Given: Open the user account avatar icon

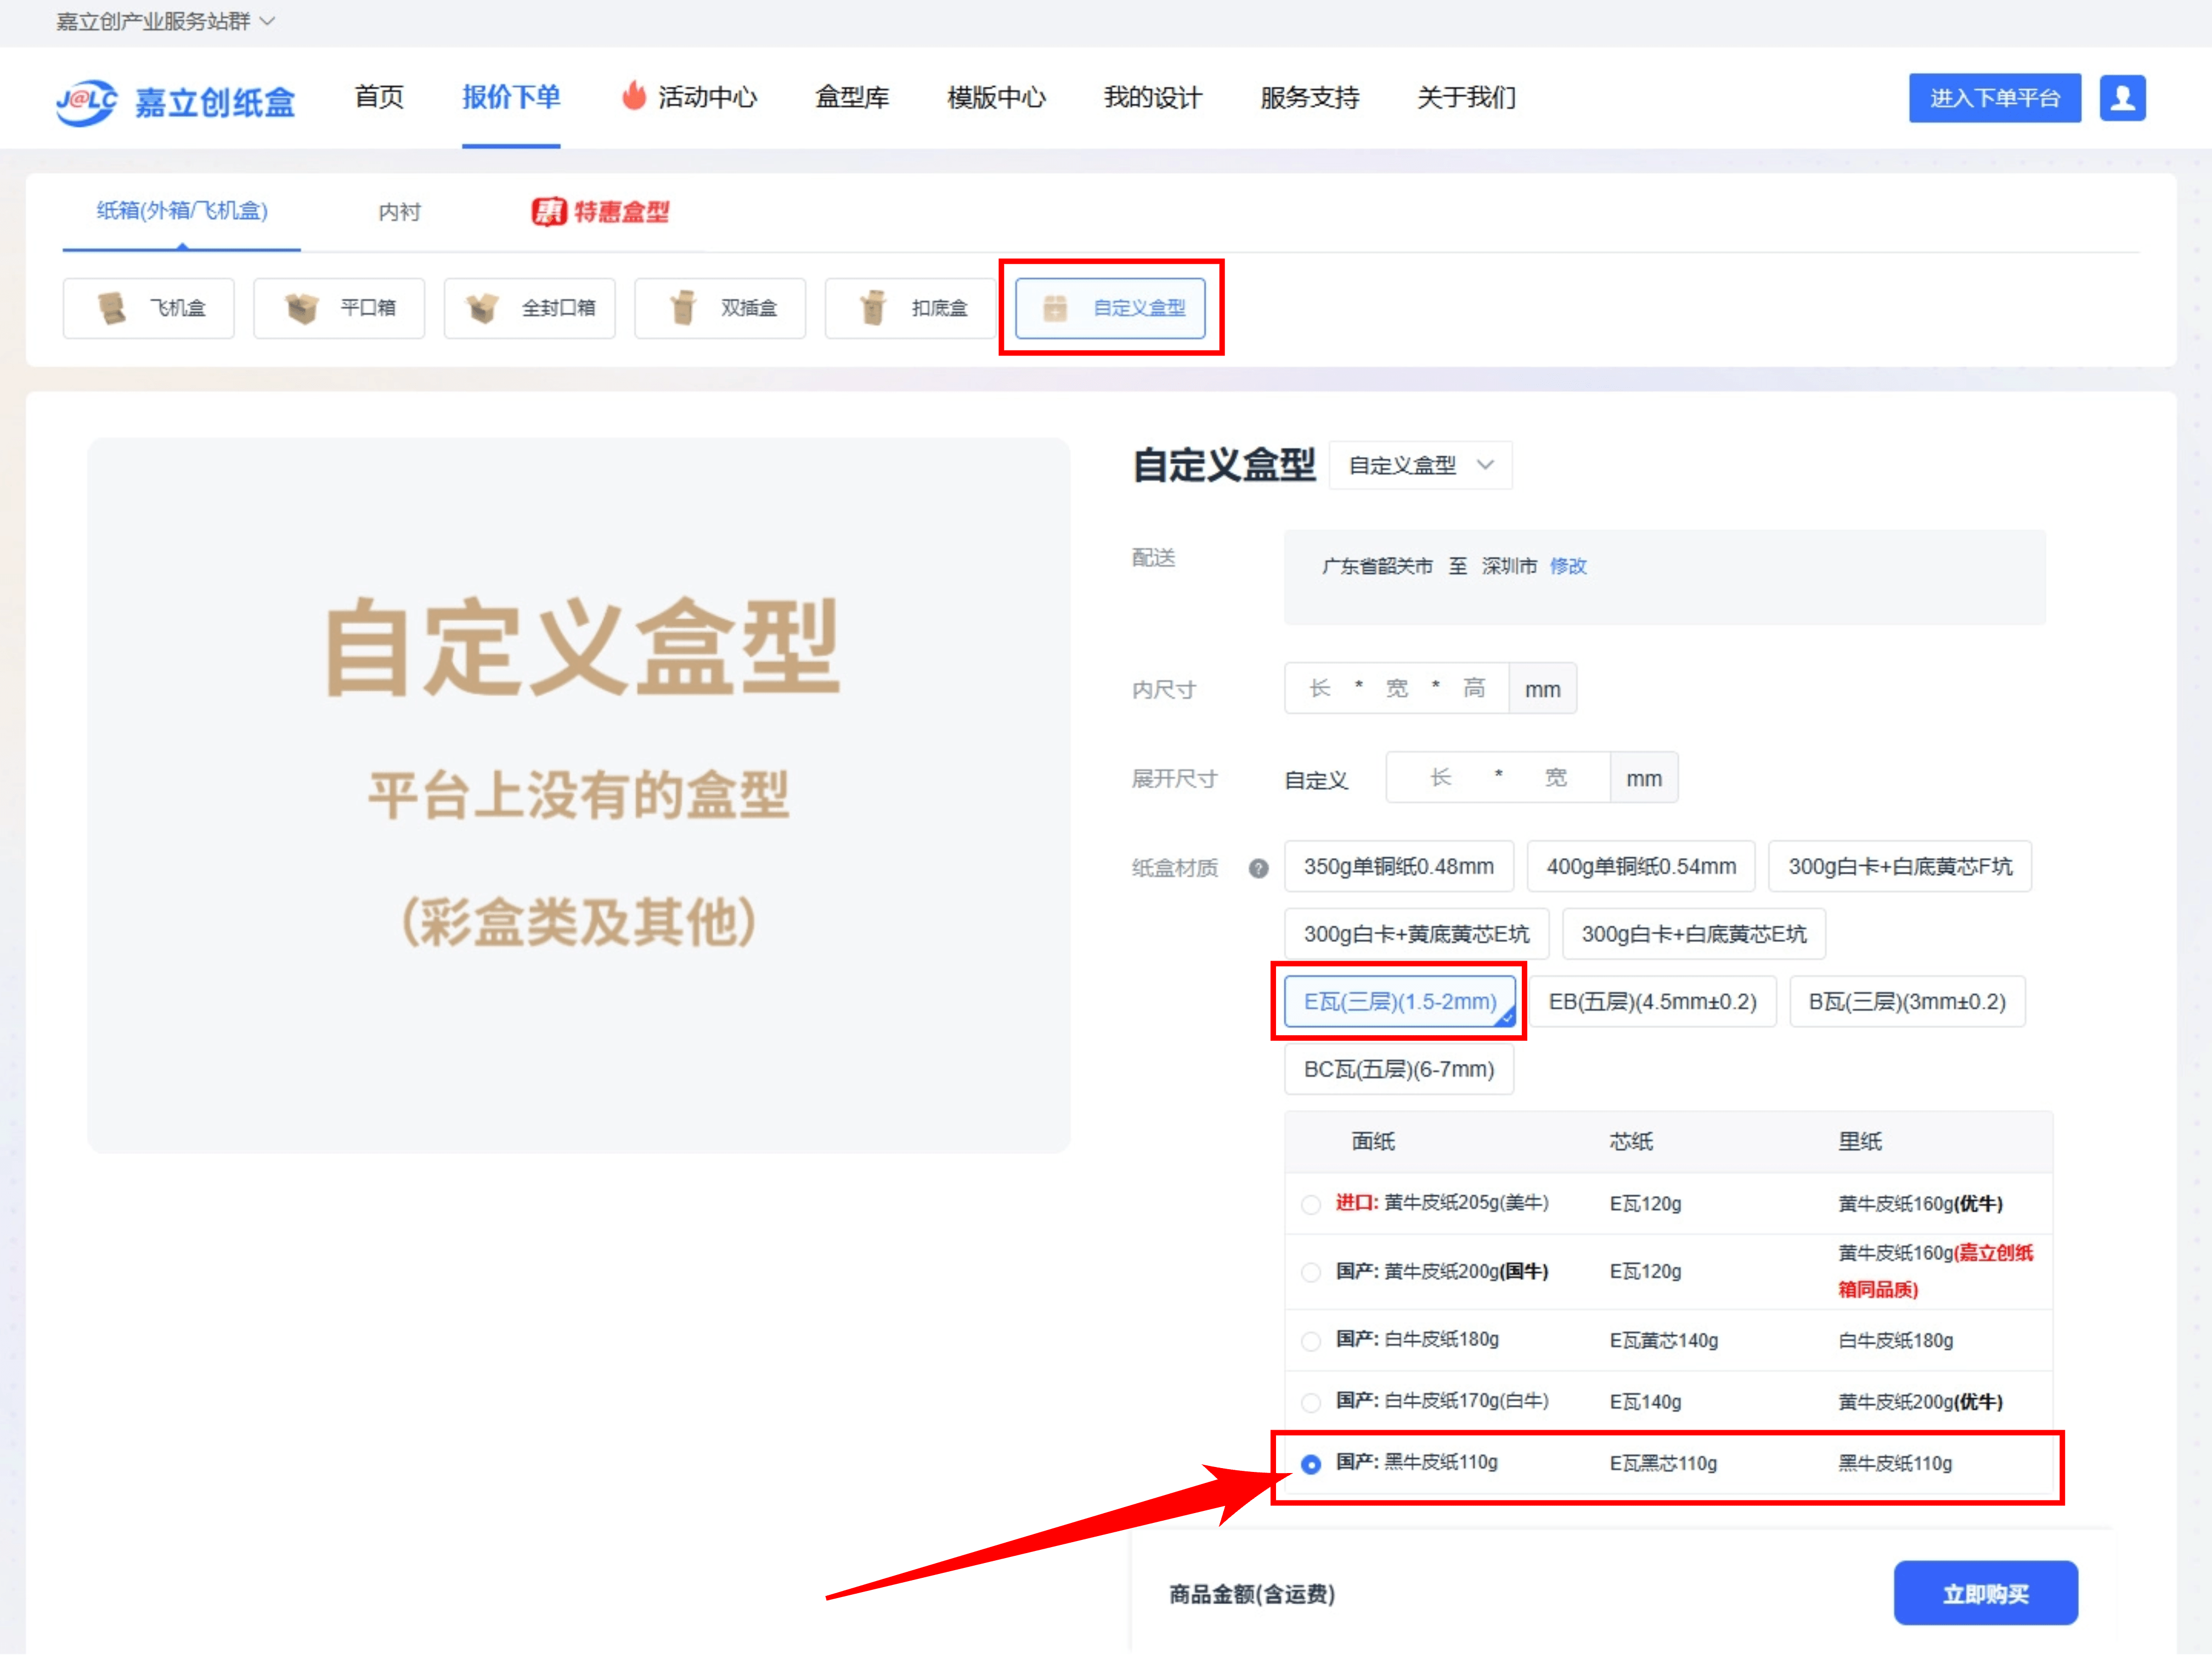Looking at the screenshot, I should [2122, 98].
